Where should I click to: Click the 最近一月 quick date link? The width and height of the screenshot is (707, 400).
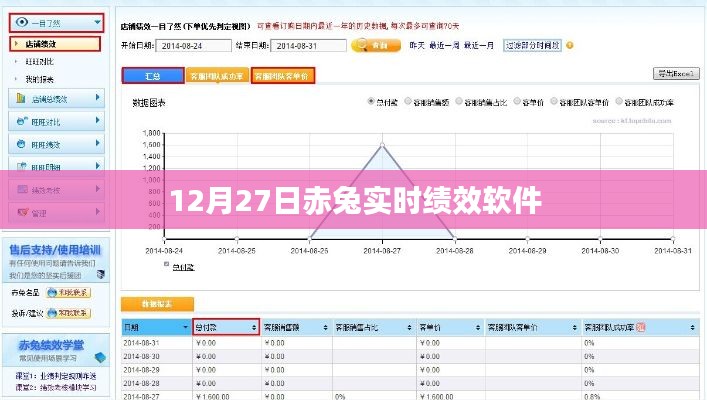478,45
